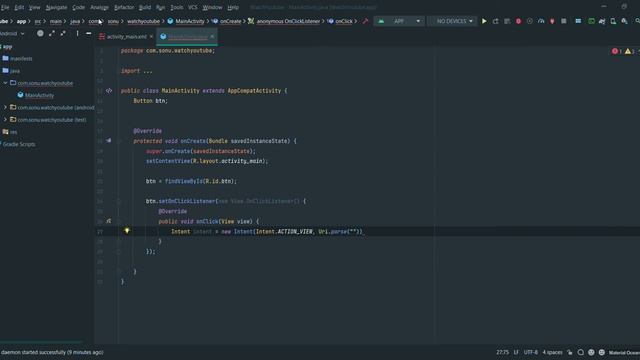
Task: Close the MainActivity.java tab
Action: (x=212, y=37)
